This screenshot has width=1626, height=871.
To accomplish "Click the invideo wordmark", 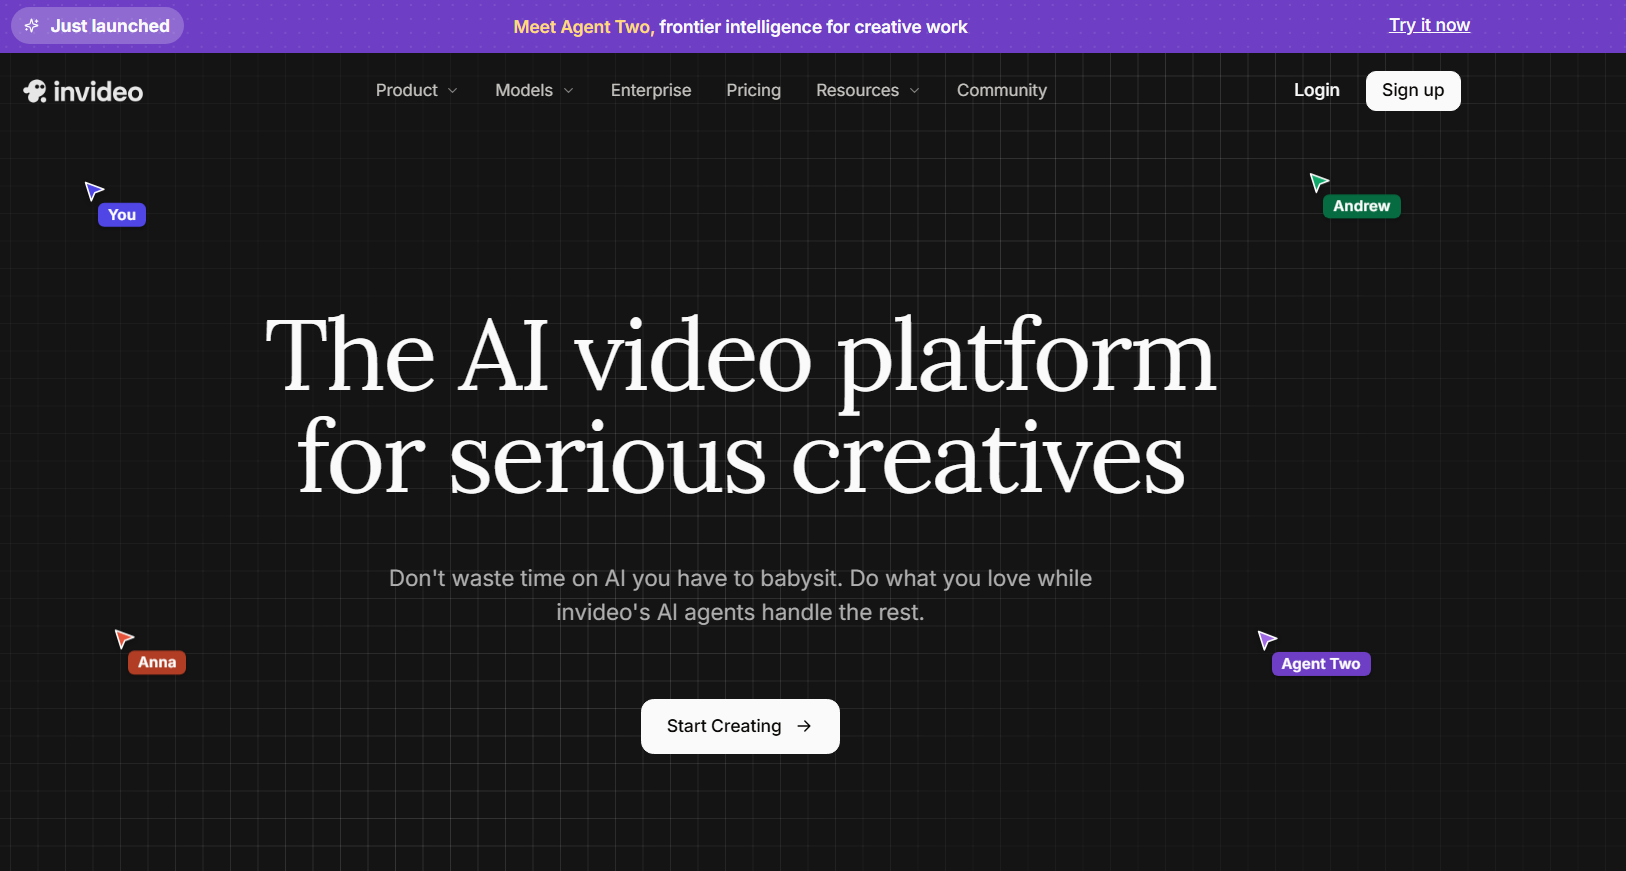I will 98,92.
